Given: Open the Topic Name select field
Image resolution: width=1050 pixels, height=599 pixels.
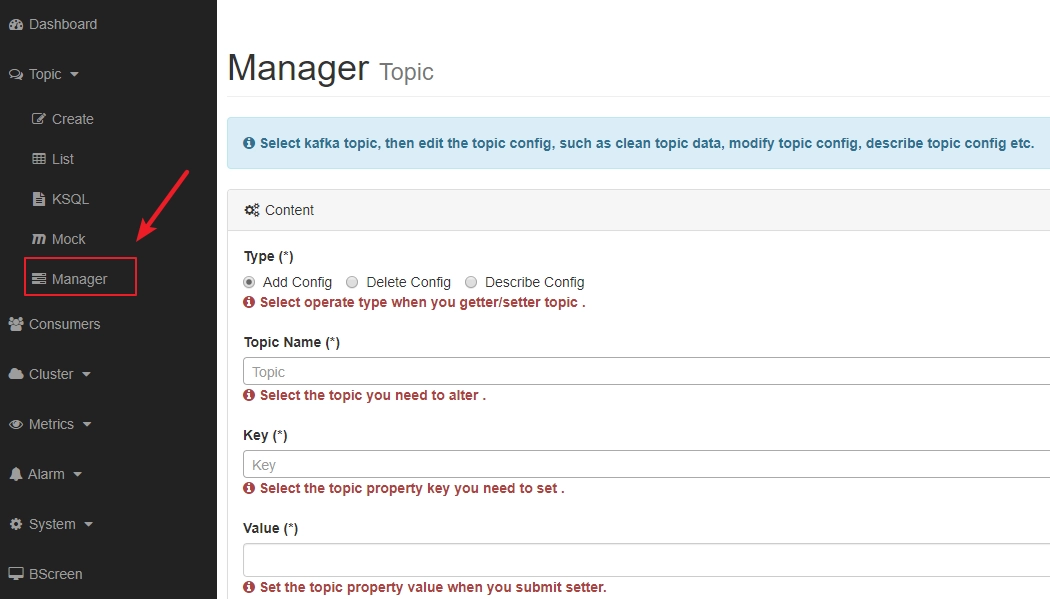Looking at the screenshot, I should tap(646, 371).
